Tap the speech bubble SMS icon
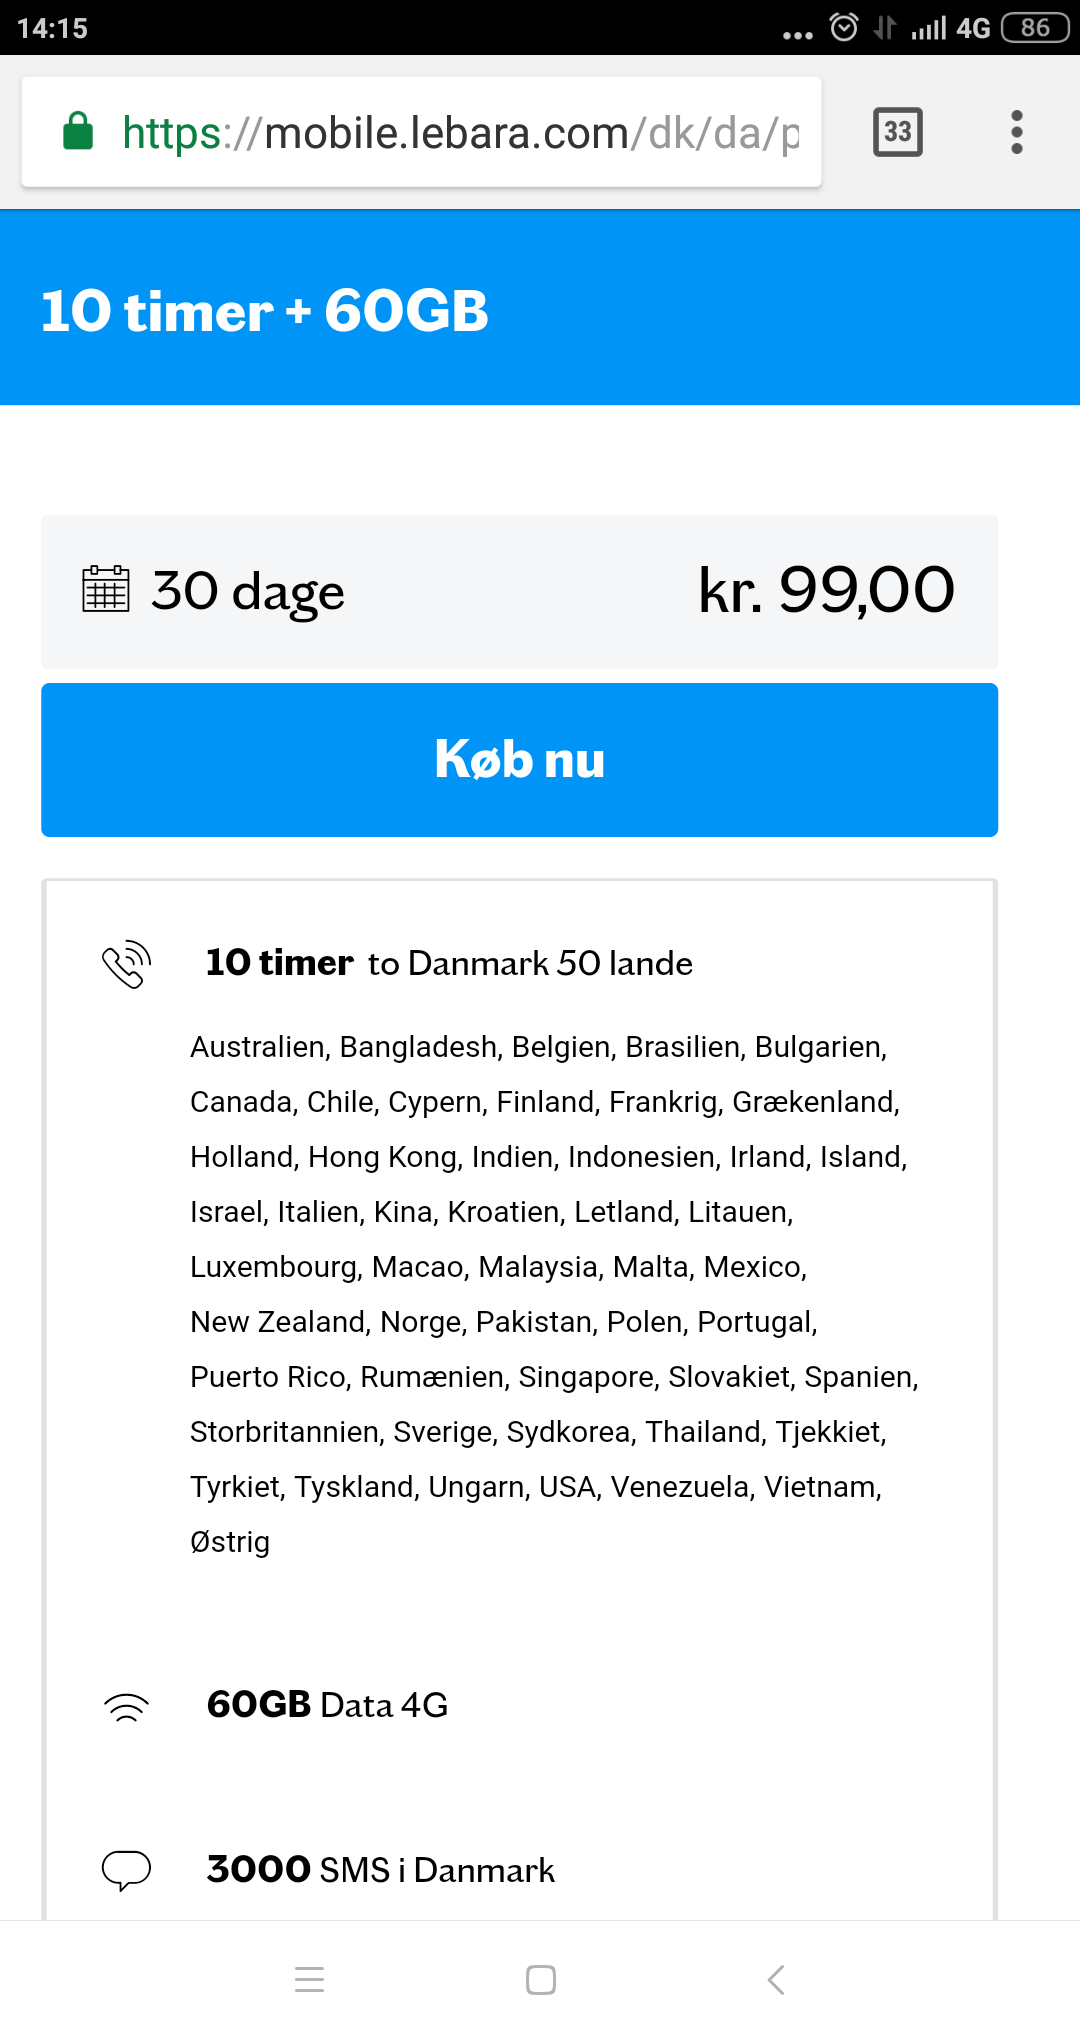The height and width of the screenshot is (2040, 1080). click(127, 1870)
